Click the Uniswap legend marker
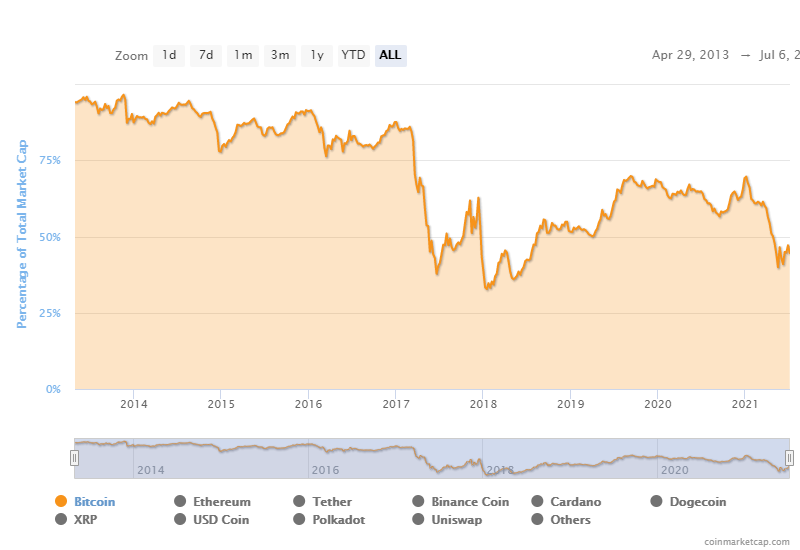The image size is (800, 550). click(419, 520)
